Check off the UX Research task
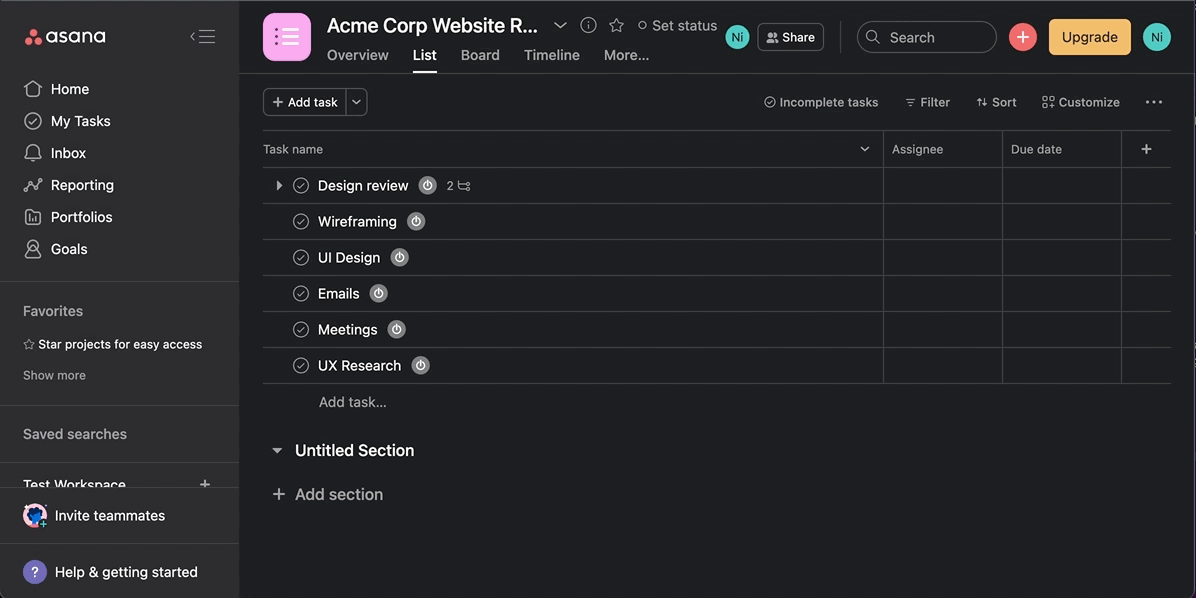The height and width of the screenshot is (598, 1196). [301, 366]
